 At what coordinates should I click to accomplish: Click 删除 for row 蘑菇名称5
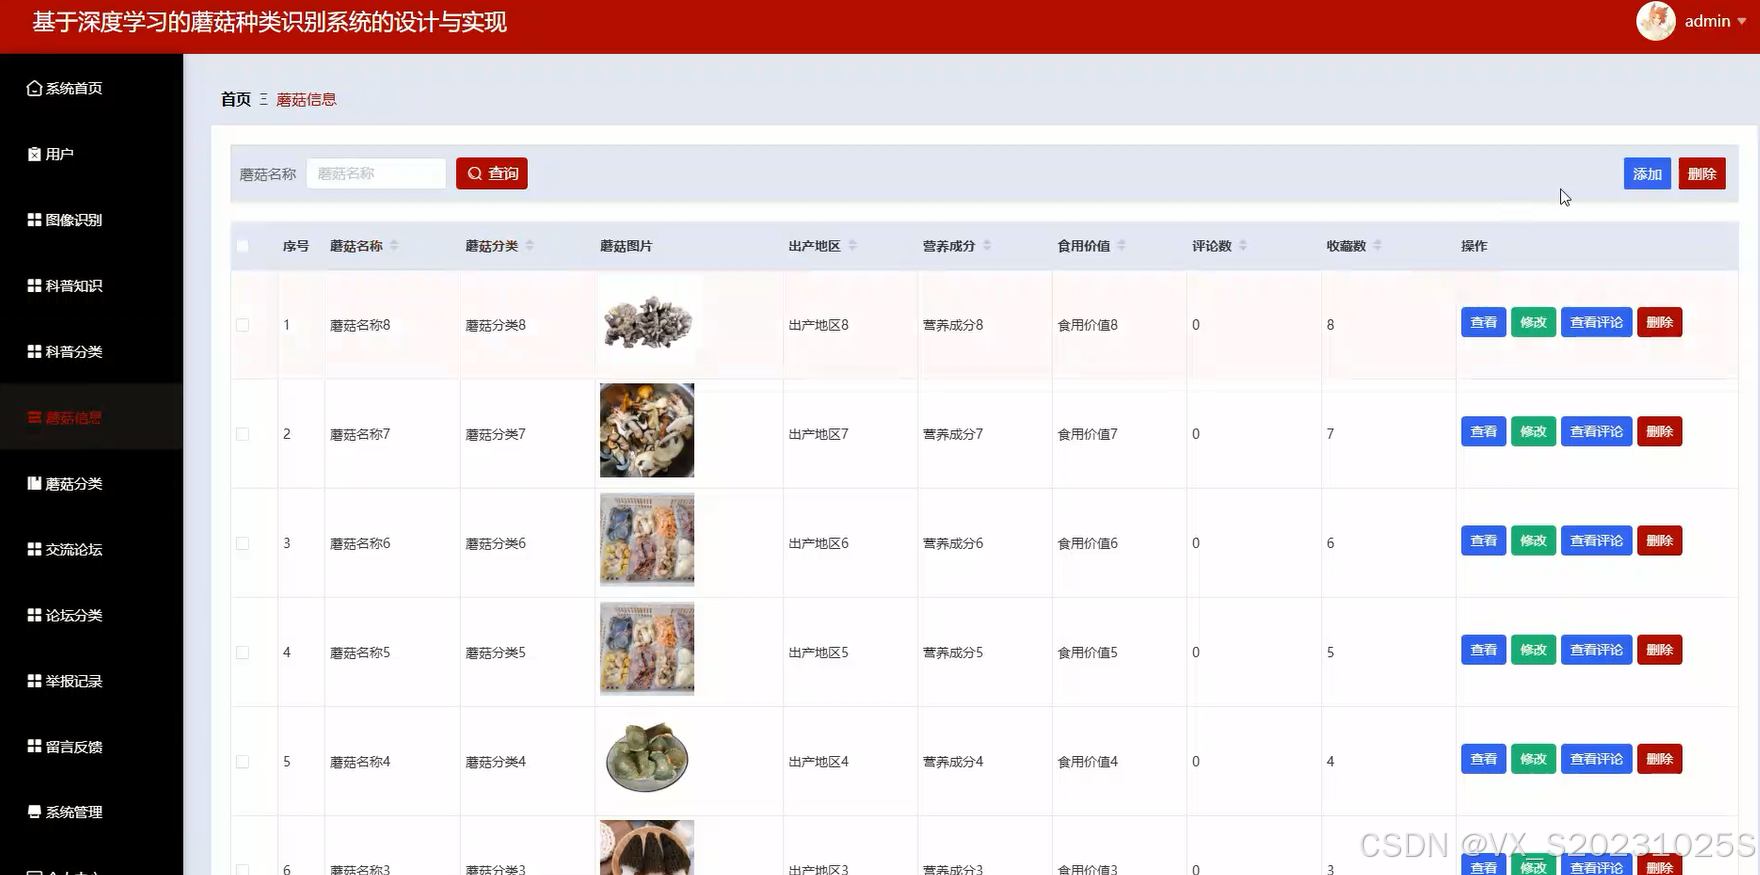tap(1660, 649)
